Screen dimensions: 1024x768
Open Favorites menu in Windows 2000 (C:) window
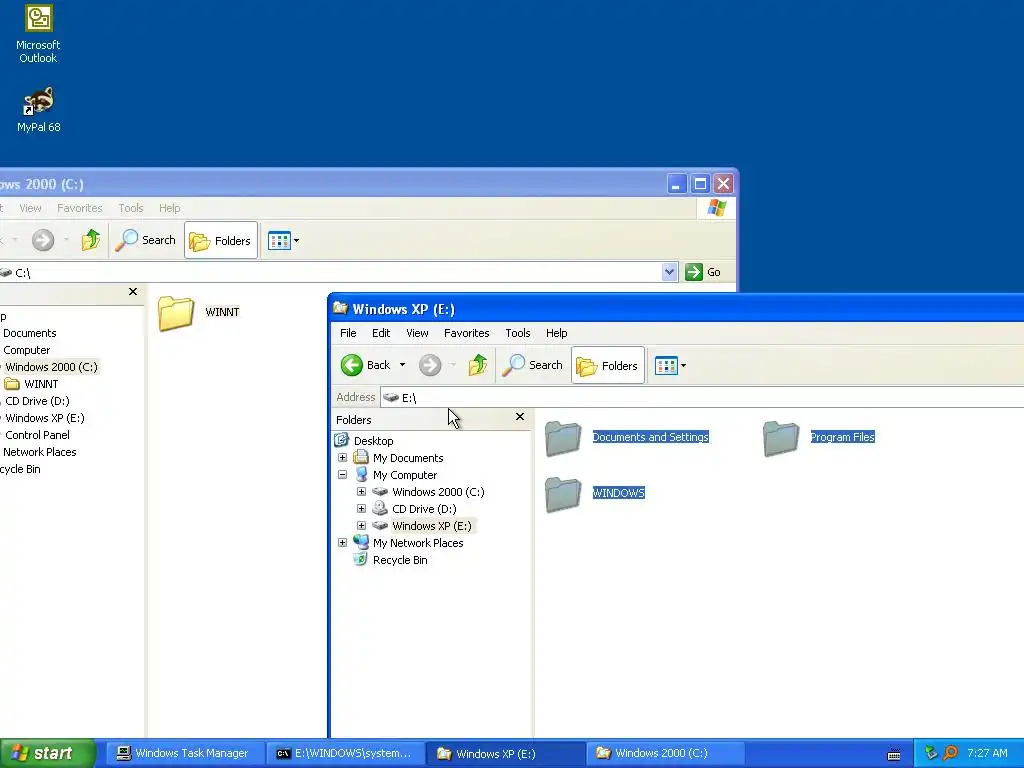pyautogui.click(x=80, y=208)
